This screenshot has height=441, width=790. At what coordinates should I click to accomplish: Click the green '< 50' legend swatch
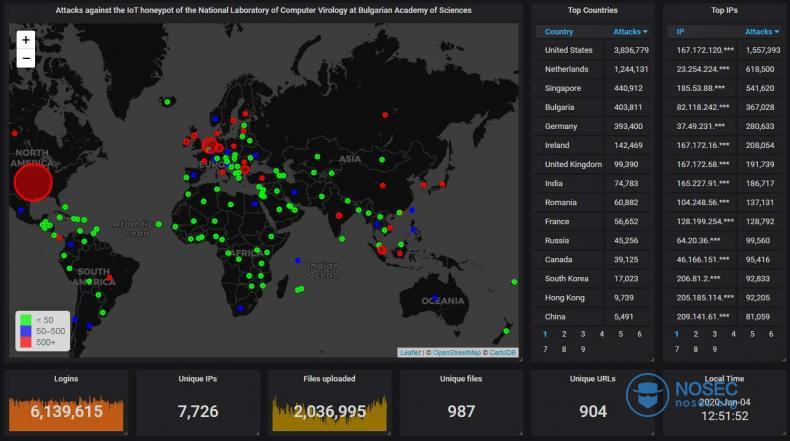[26, 320]
